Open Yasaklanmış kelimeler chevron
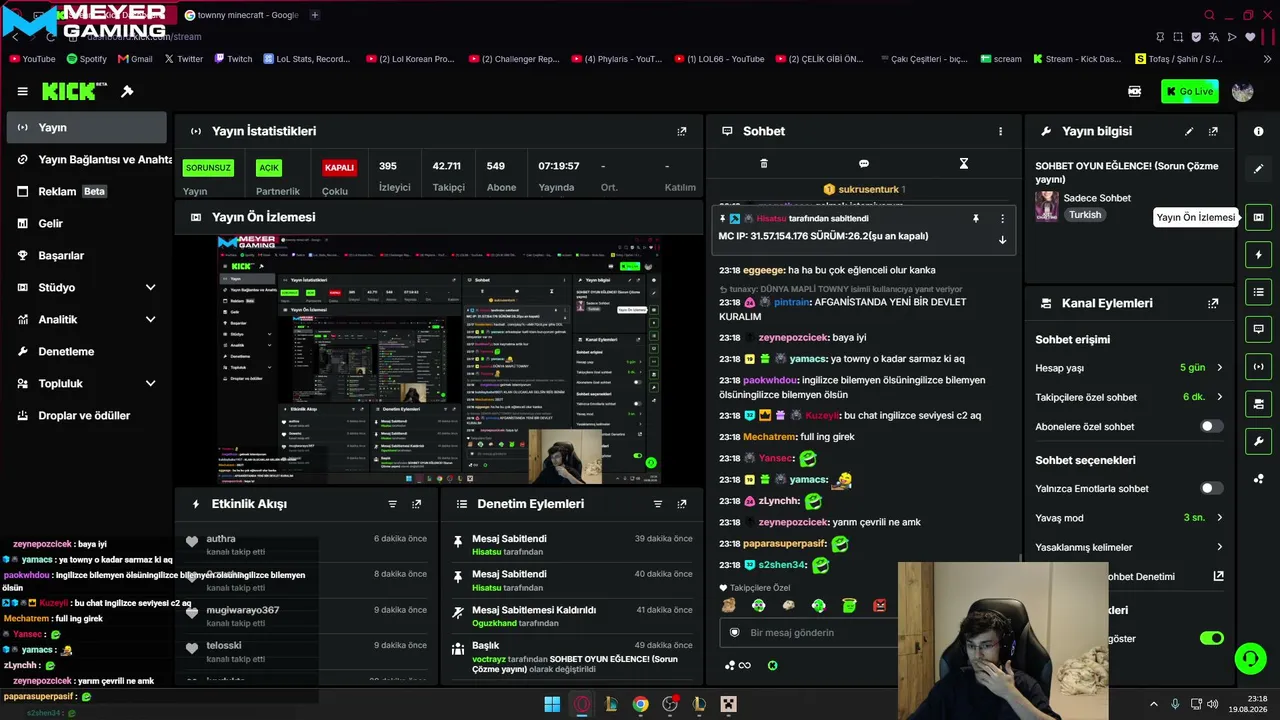The width and height of the screenshot is (1280, 720). pos(1219,547)
